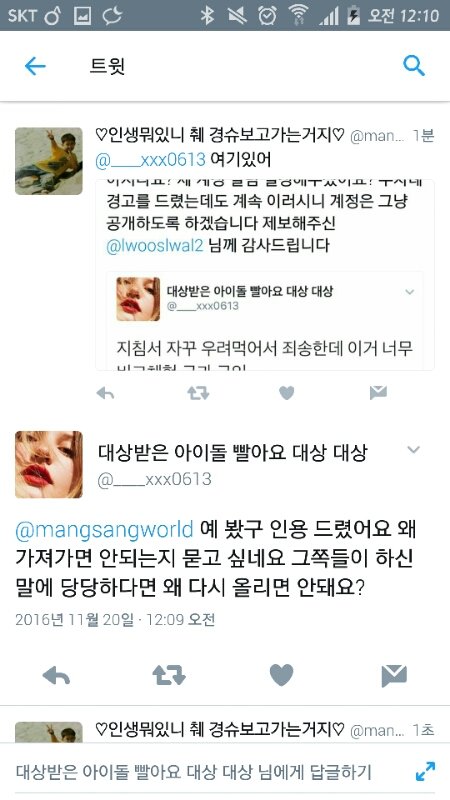Like the main tweet with large heart
This screenshot has width=450, height=800.
coord(282,675)
